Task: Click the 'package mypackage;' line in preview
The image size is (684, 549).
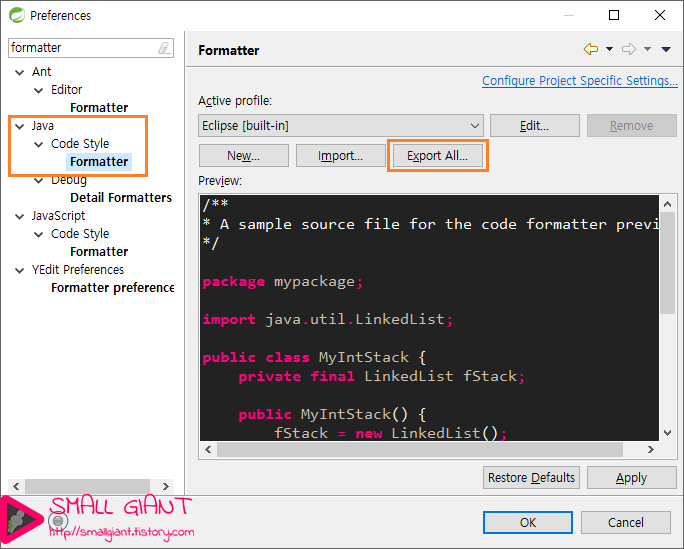Action: [x=283, y=282]
